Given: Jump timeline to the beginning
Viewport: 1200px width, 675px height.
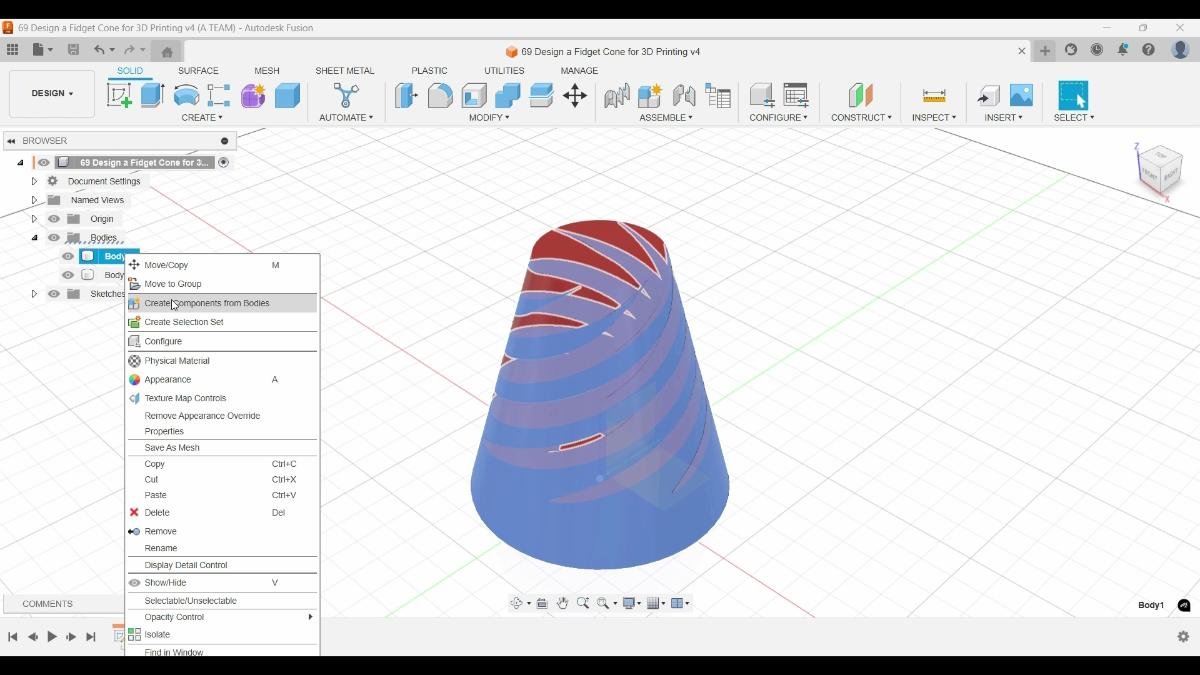Looking at the screenshot, I should point(13,636).
